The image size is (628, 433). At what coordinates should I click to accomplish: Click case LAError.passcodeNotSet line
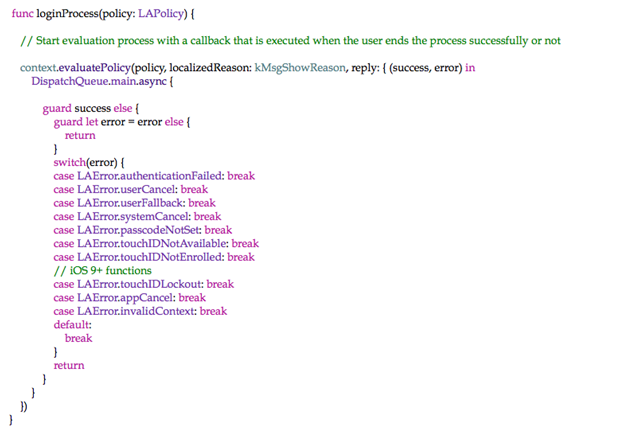pos(143,230)
